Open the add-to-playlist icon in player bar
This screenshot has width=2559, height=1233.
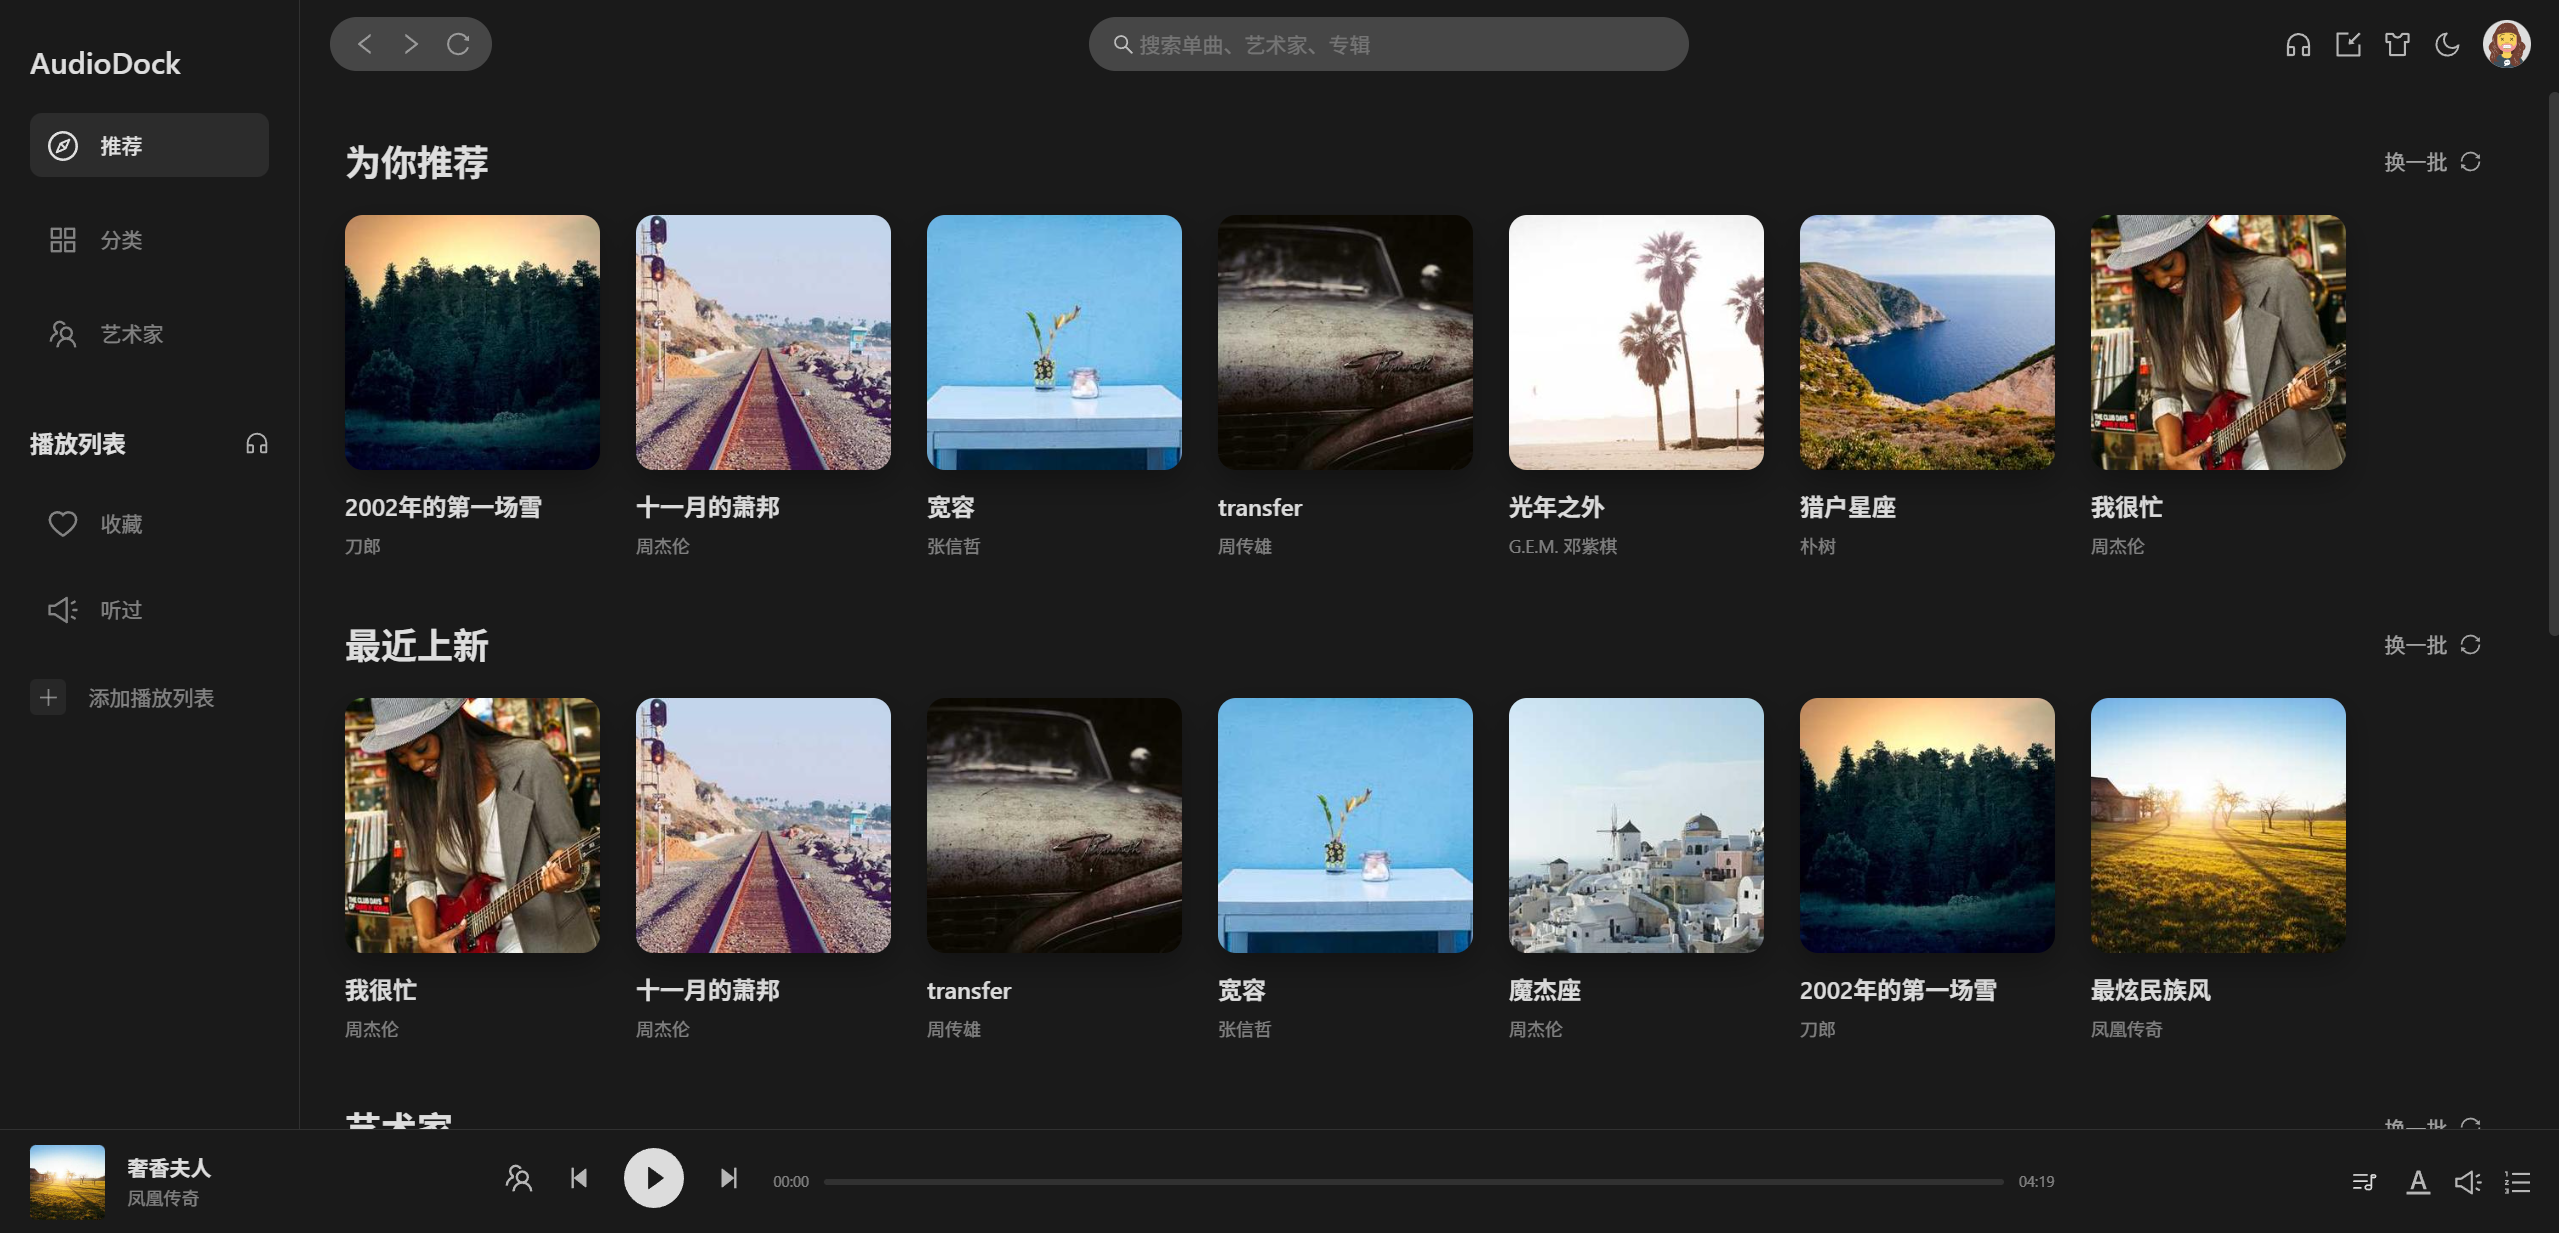click(2364, 1182)
